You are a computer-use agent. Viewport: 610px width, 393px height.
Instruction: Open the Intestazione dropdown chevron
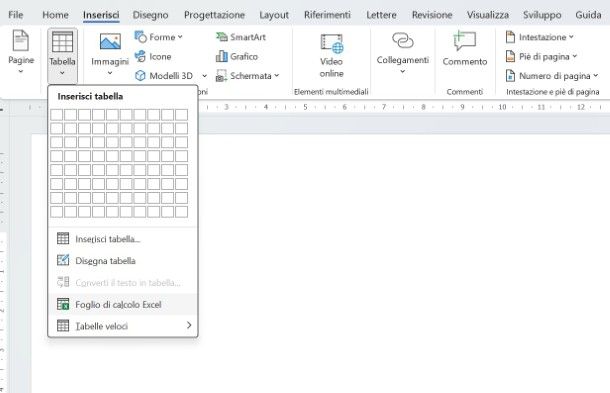tap(571, 37)
